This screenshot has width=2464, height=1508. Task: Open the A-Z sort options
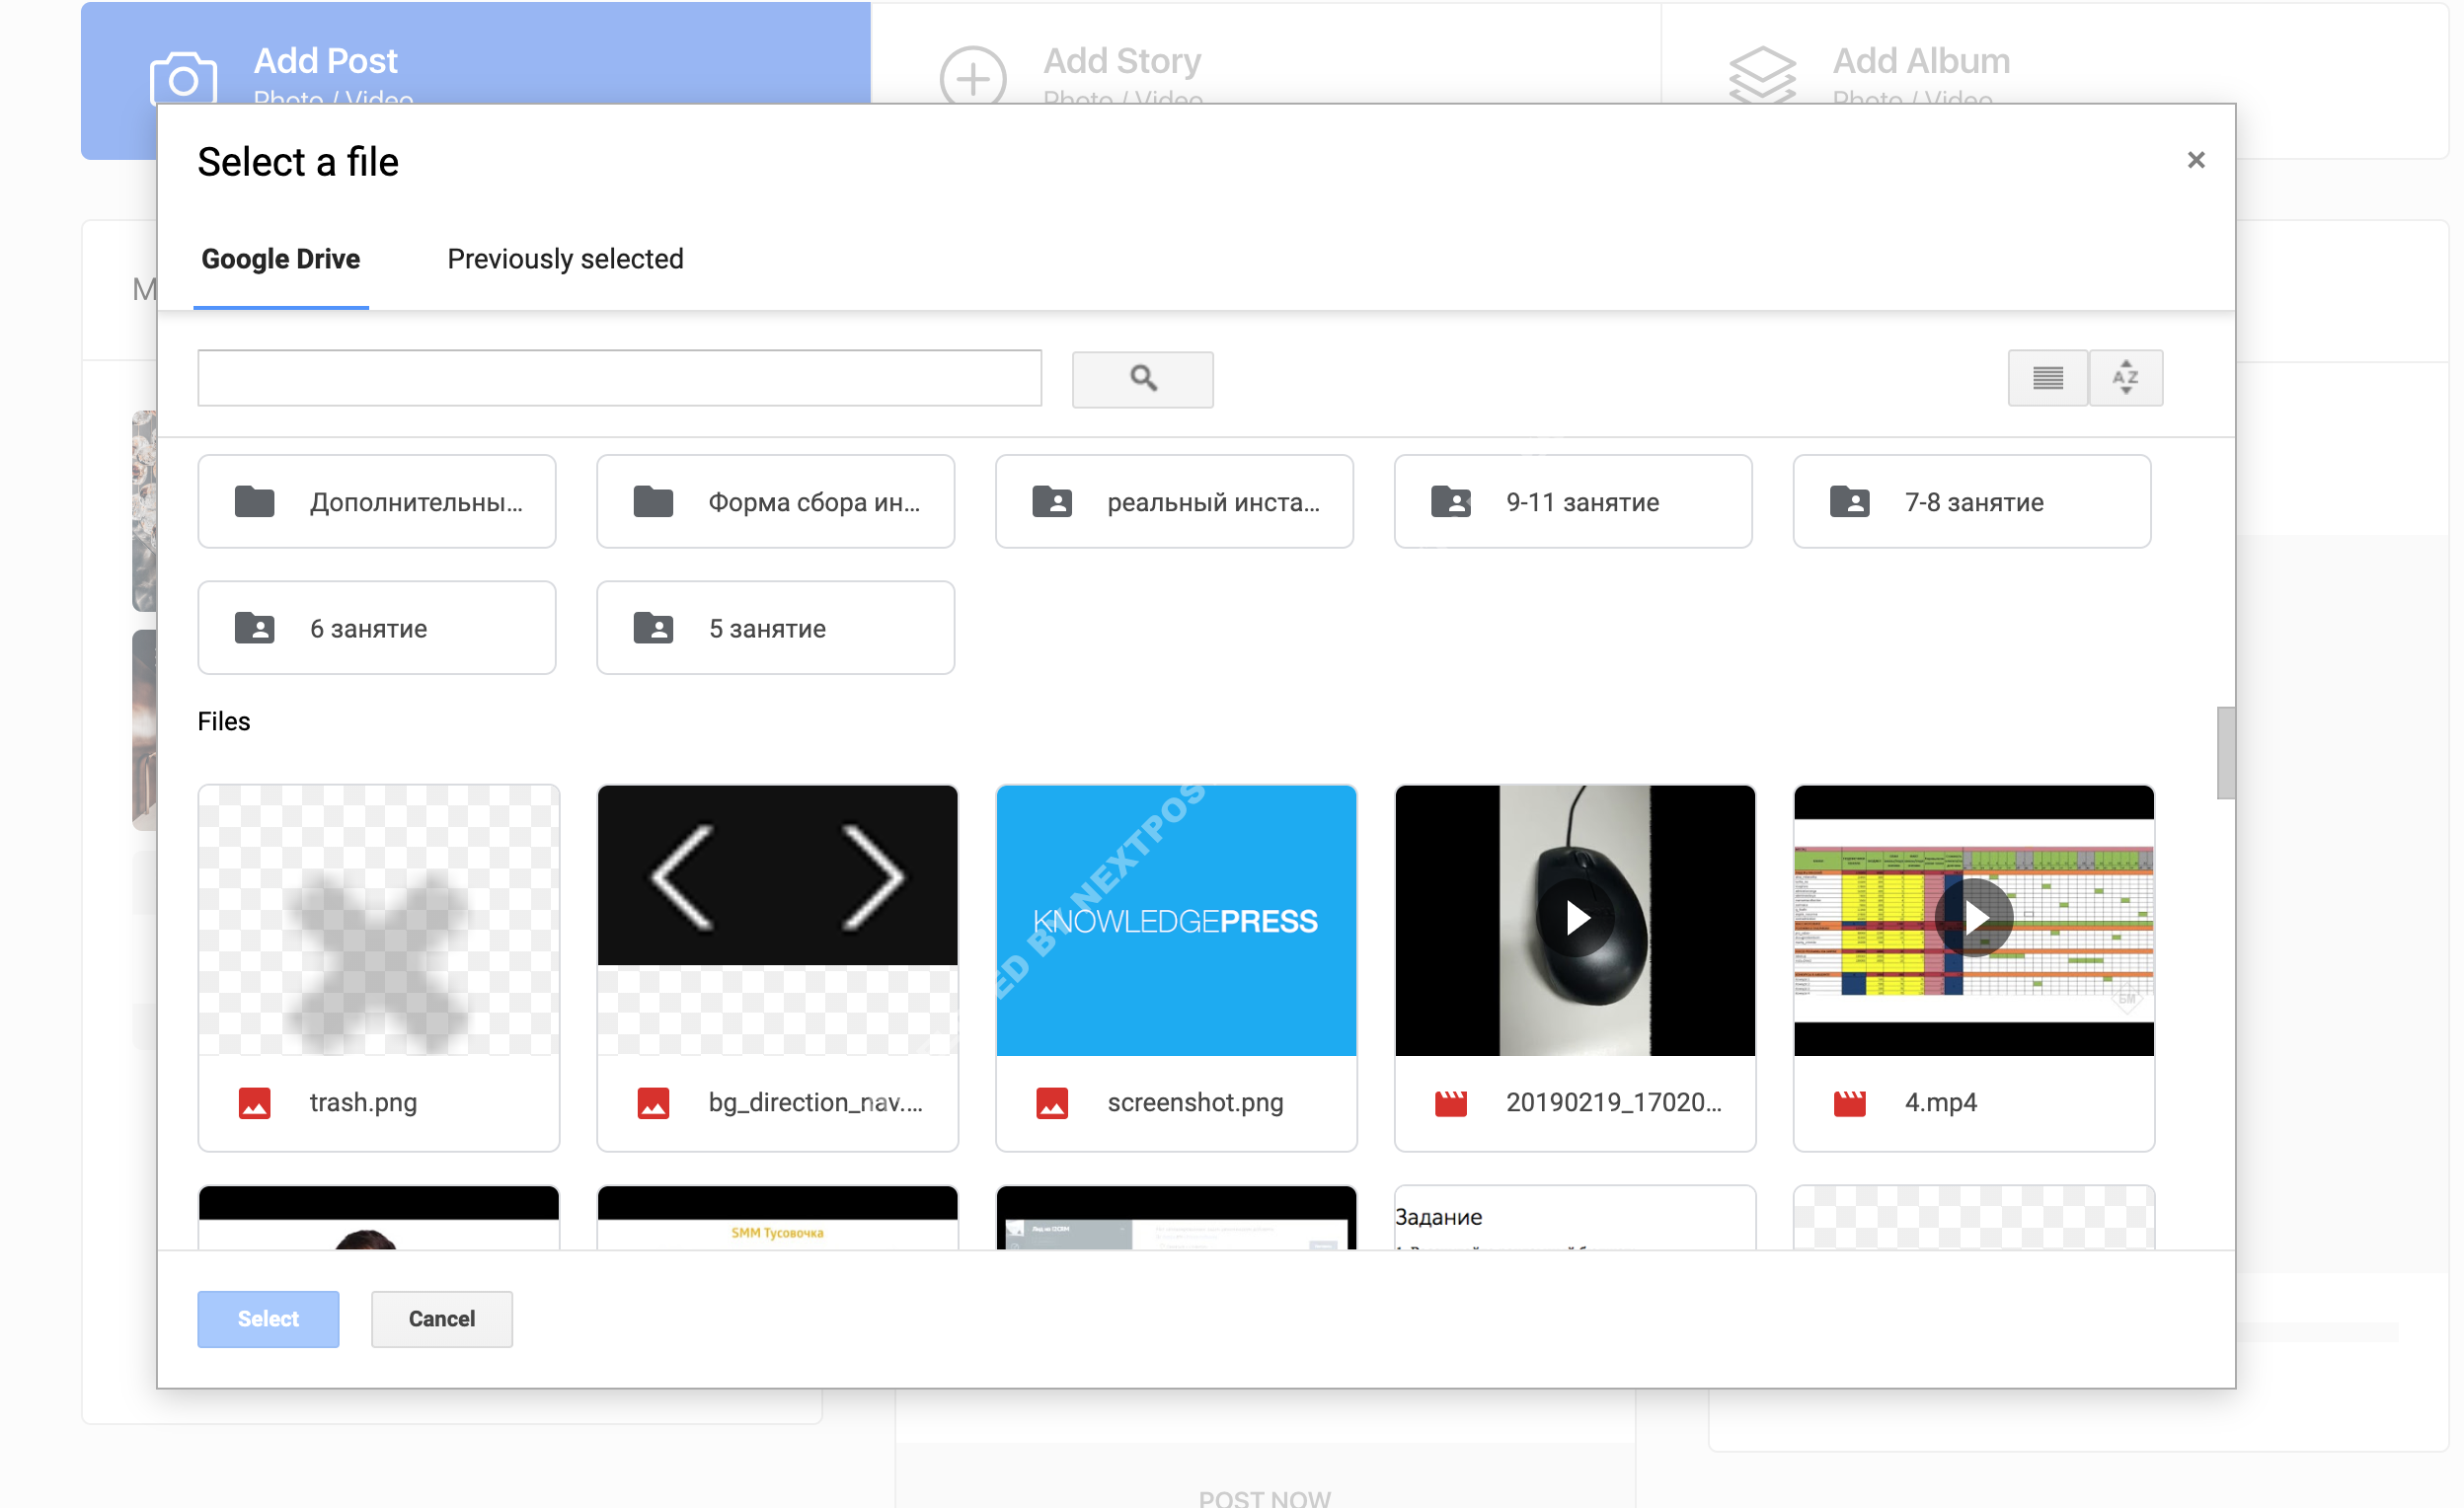click(2124, 378)
